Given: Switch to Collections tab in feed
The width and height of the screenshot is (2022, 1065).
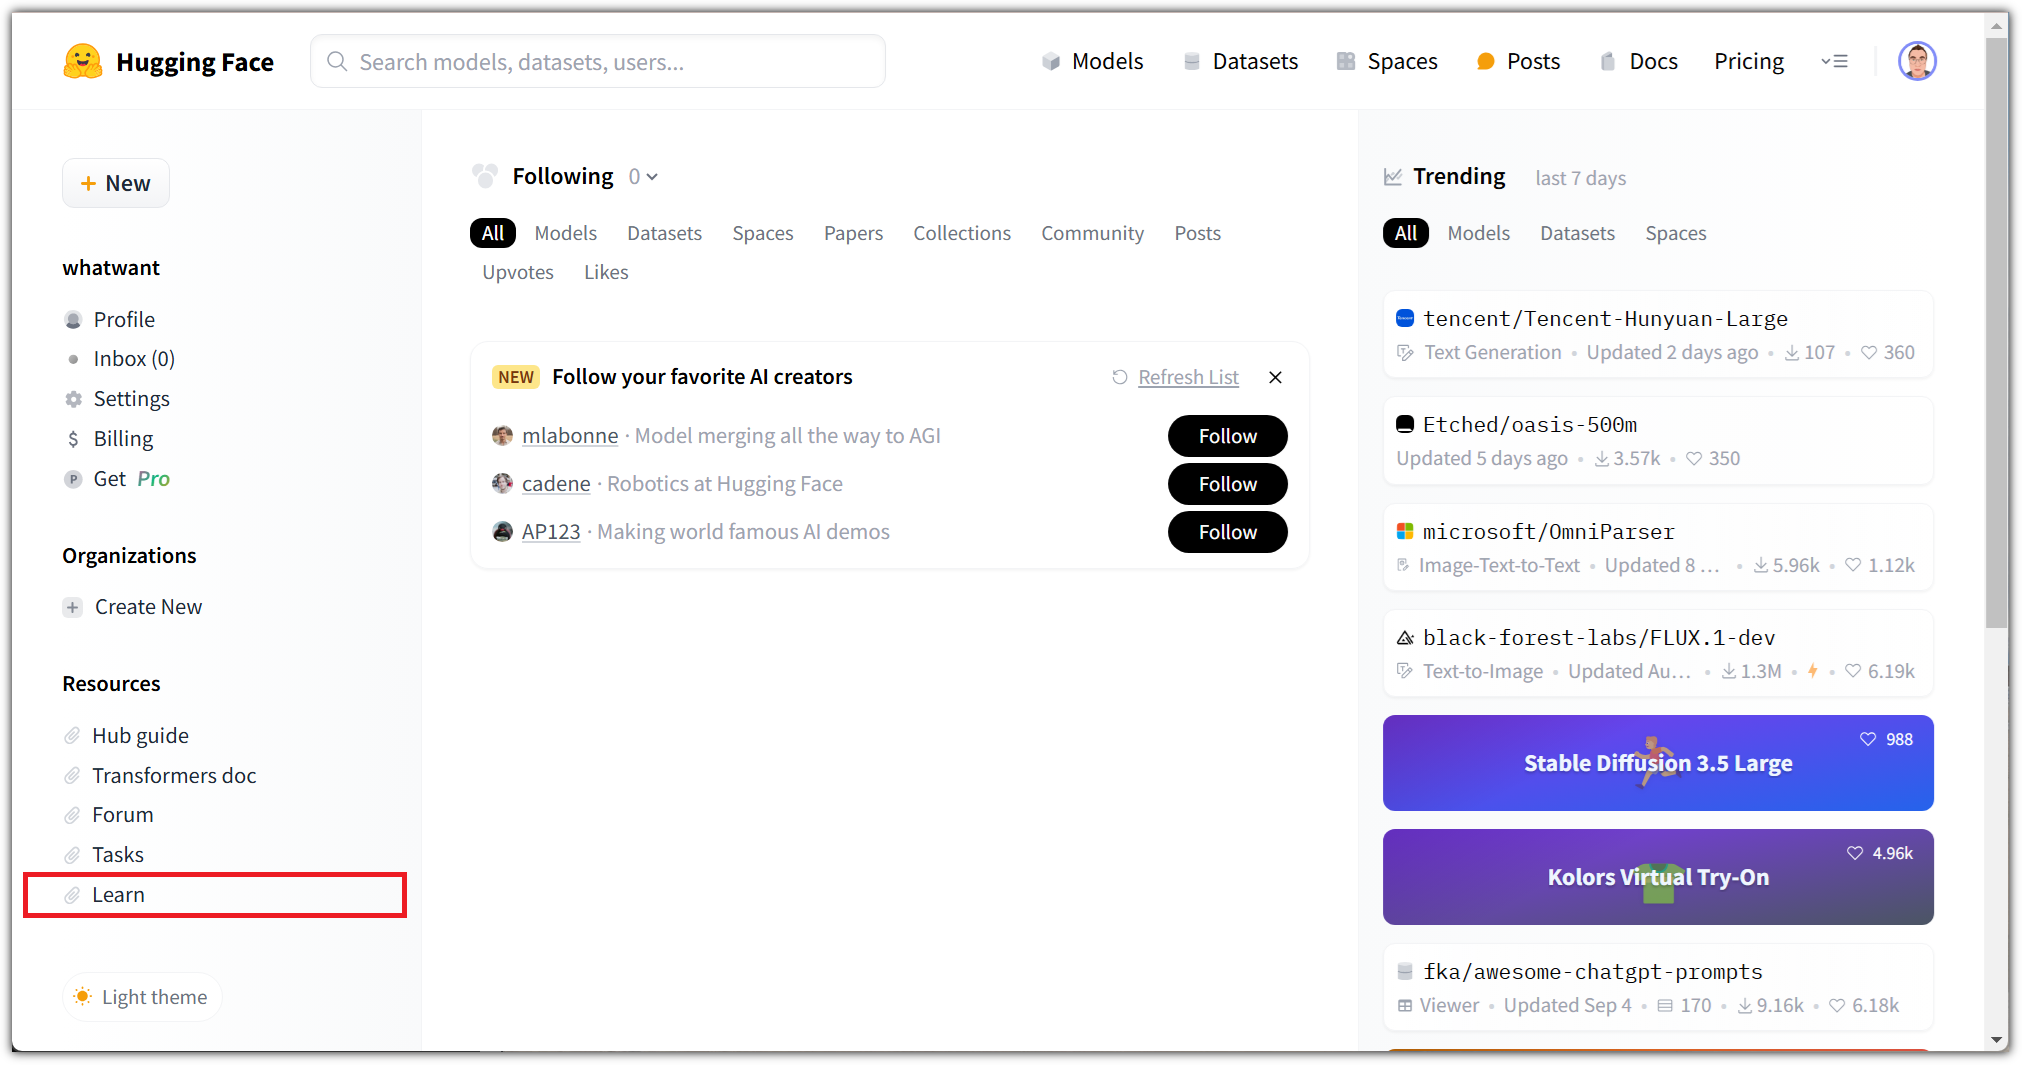Looking at the screenshot, I should tap(961, 233).
